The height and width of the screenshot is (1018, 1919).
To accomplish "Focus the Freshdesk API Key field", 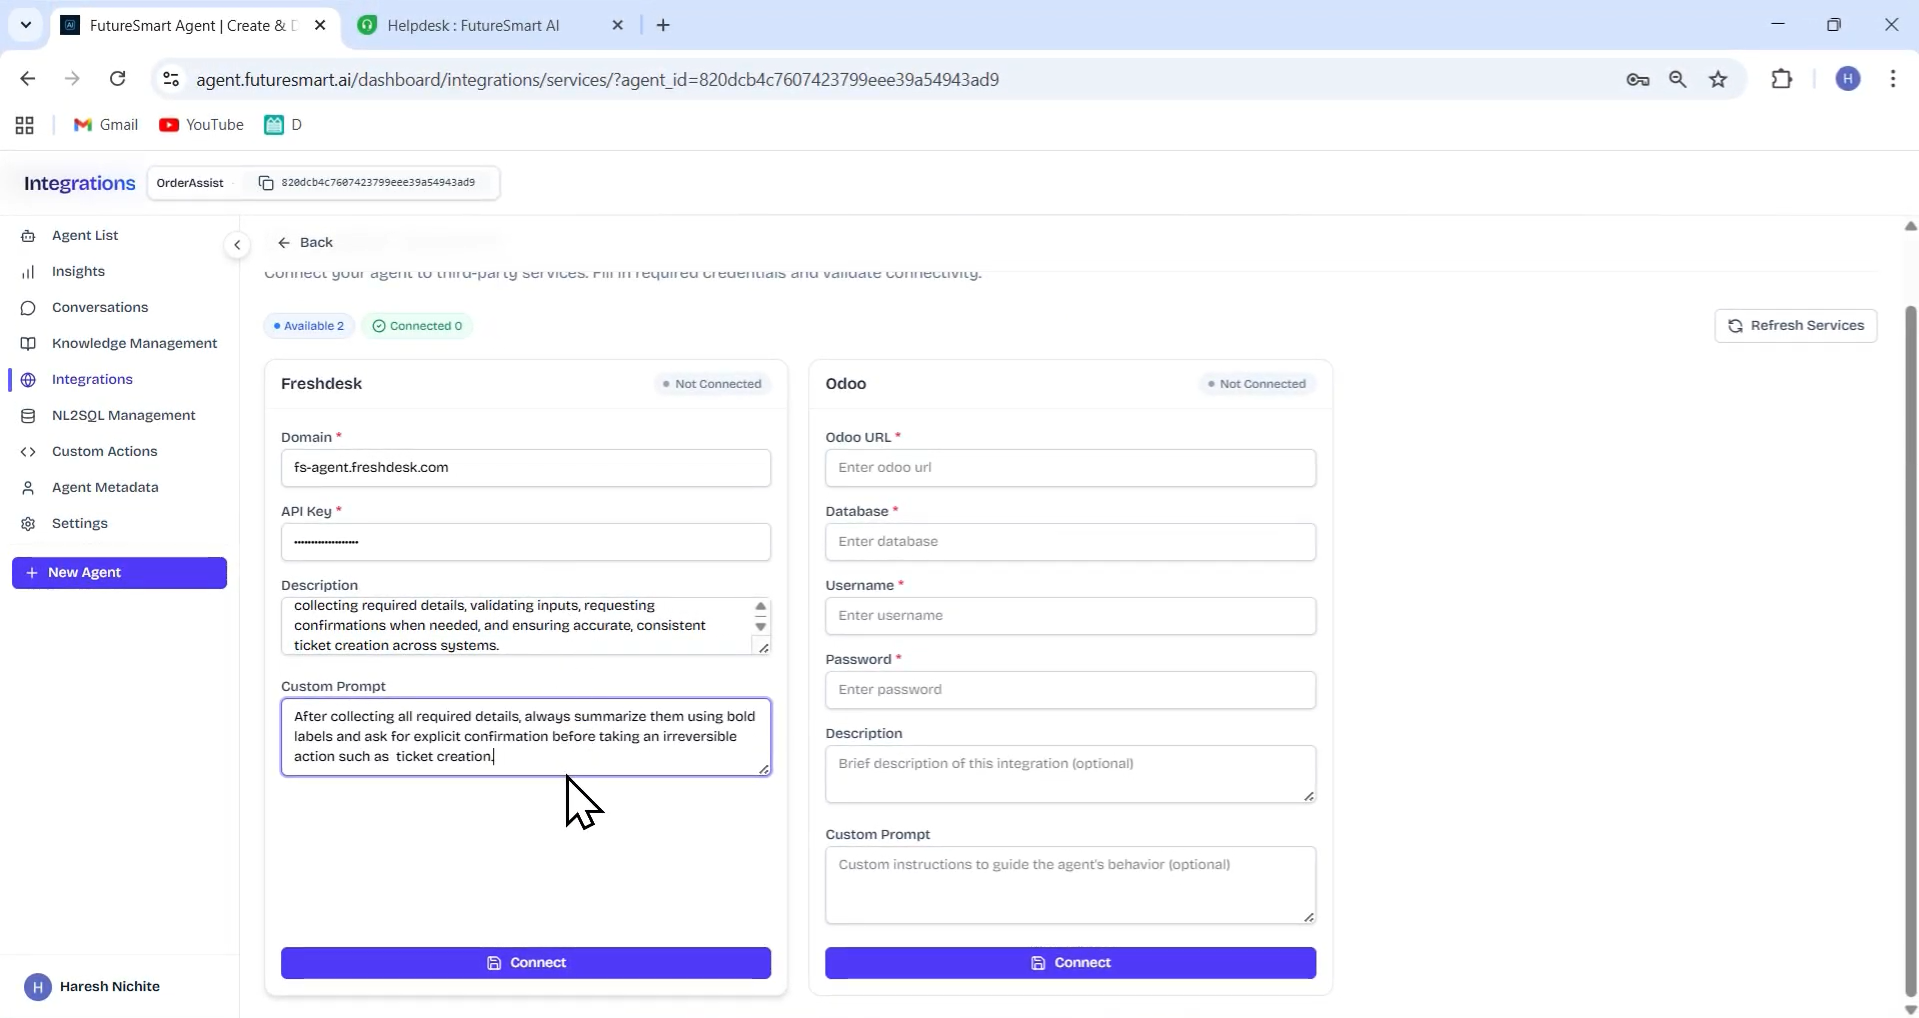I will (x=526, y=542).
